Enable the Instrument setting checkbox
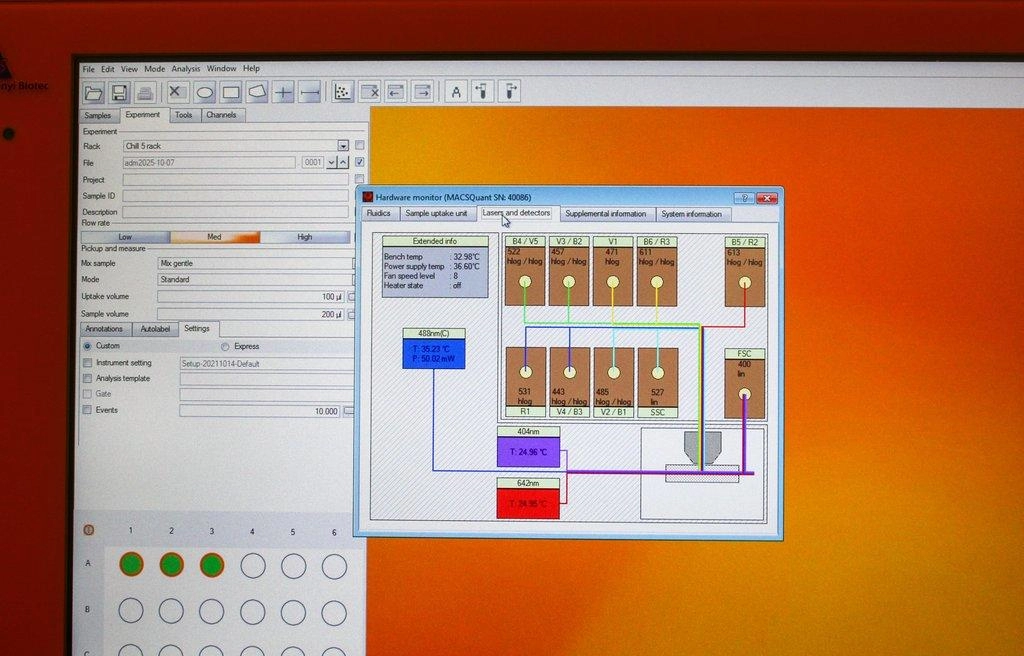1024x656 pixels. tap(88, 363)
